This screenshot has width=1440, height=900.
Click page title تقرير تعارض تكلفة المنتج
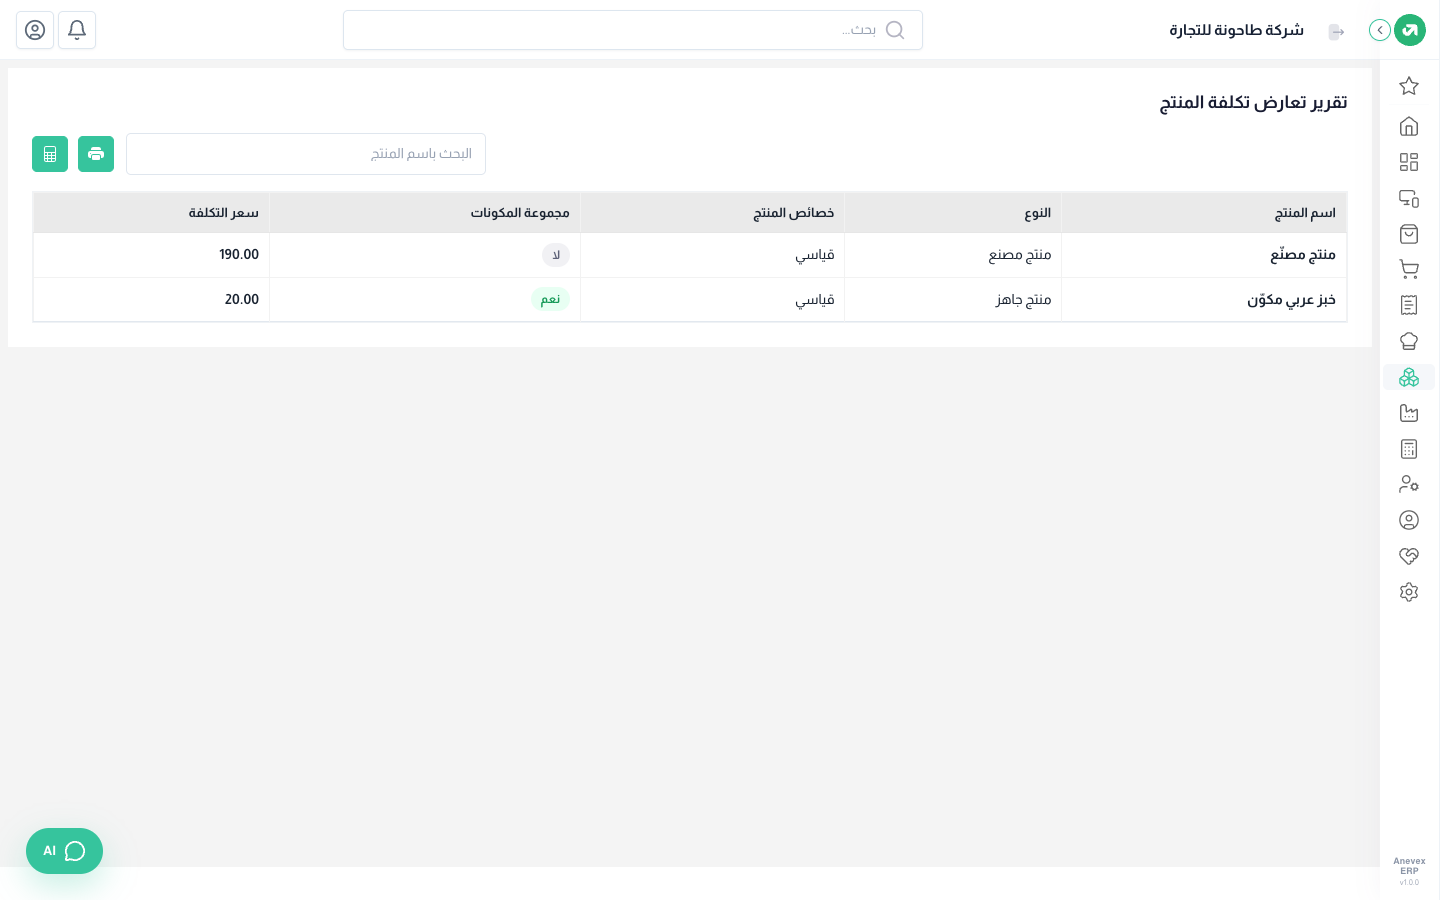[1253, 102]
